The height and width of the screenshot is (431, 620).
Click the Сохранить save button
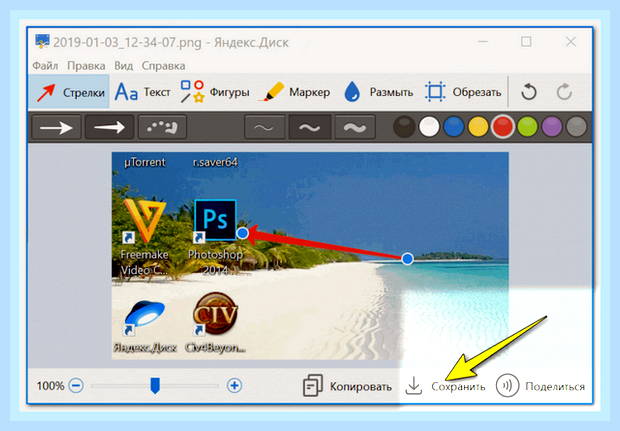click(445, 386)
